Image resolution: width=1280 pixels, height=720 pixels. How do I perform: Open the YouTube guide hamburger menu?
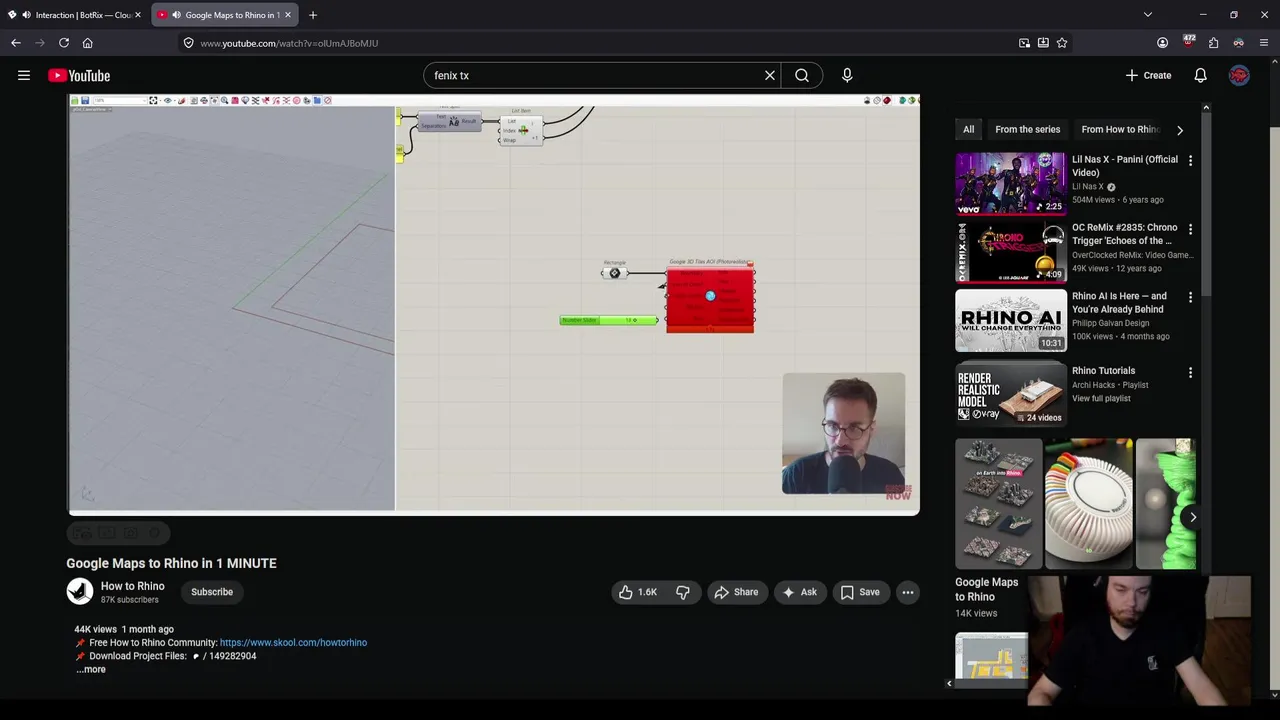point(24,75)
